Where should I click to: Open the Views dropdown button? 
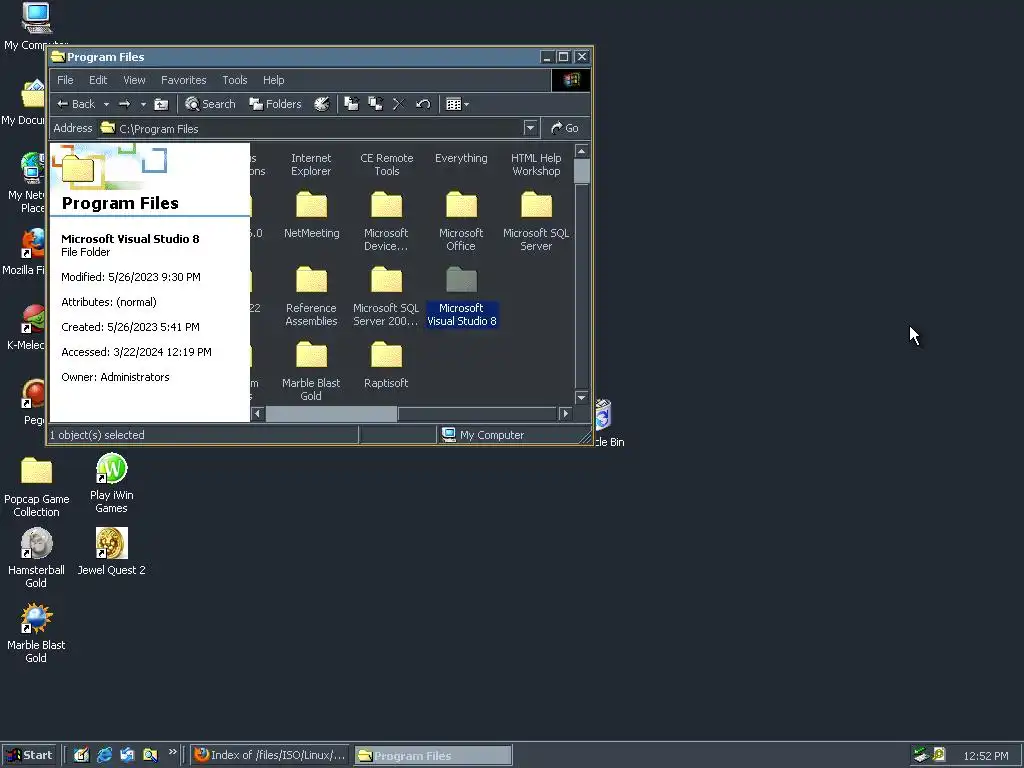pos(457,104)
